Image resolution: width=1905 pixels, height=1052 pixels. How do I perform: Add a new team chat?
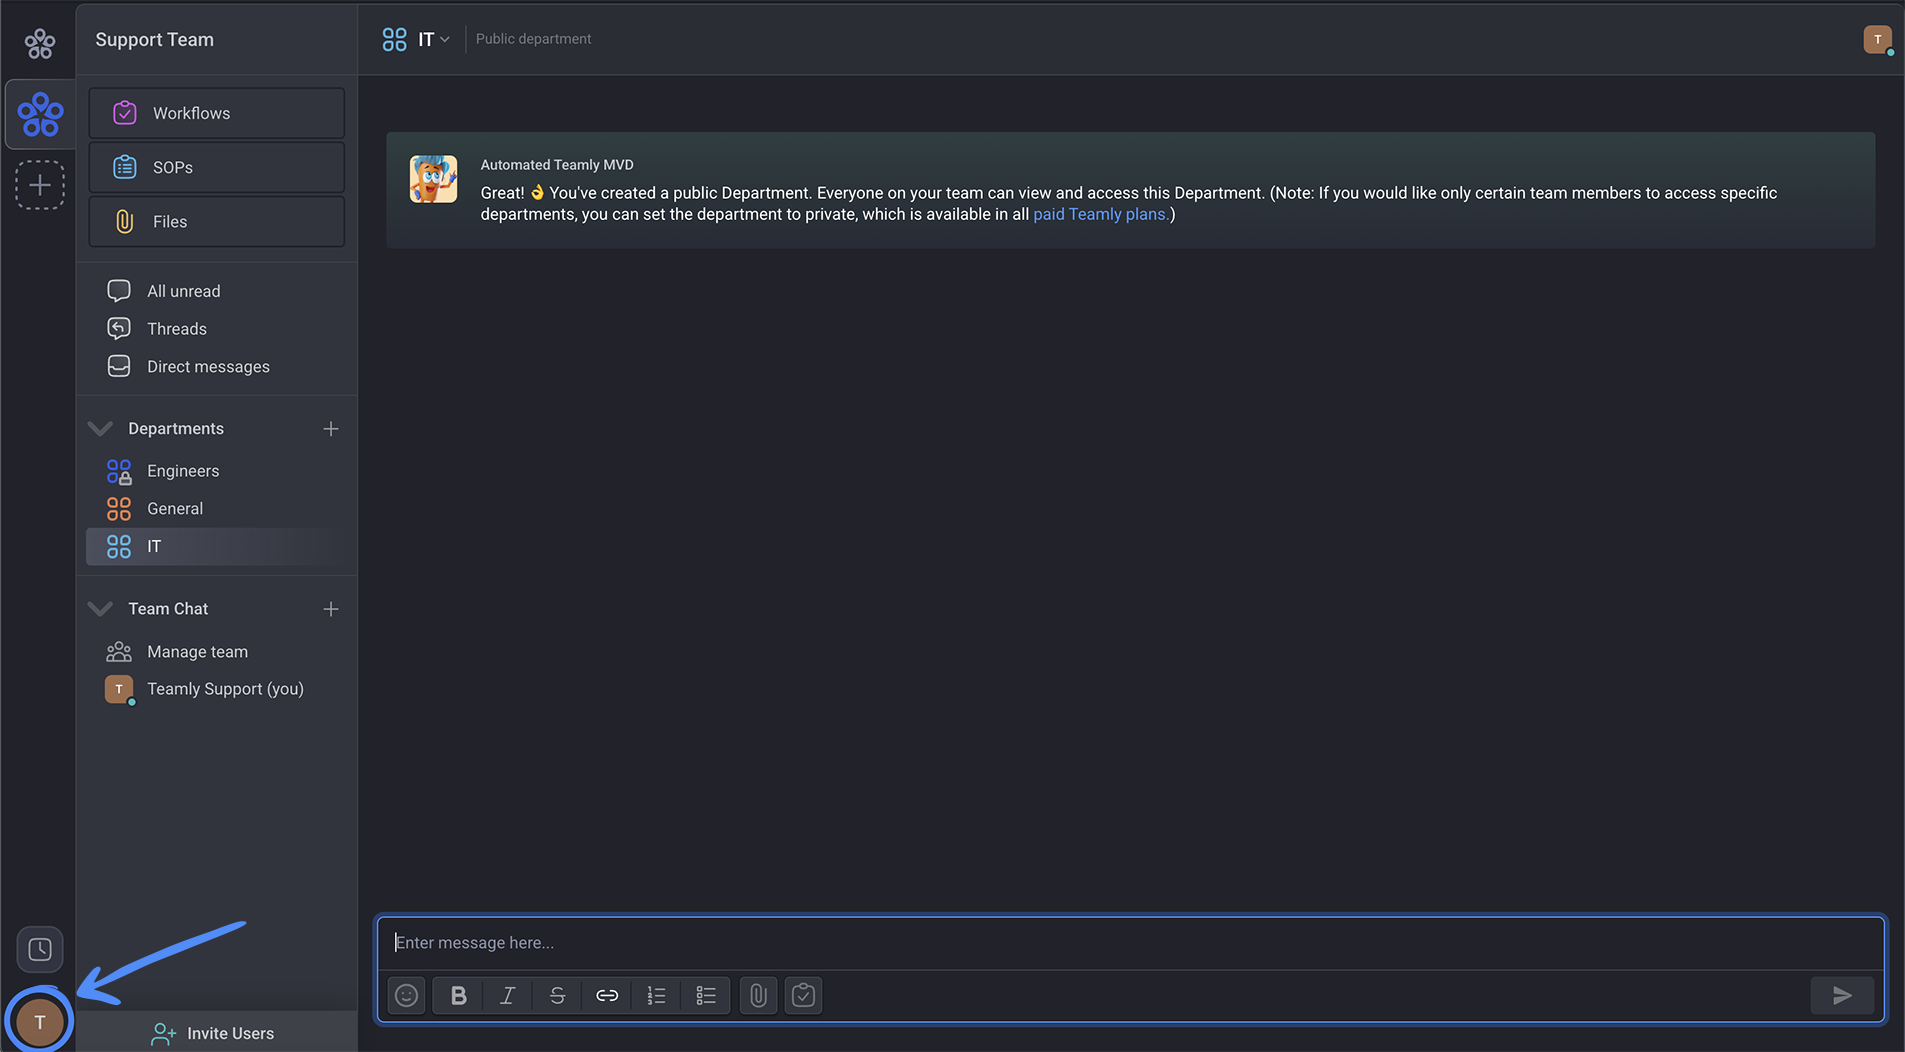(x=331, y=609)
